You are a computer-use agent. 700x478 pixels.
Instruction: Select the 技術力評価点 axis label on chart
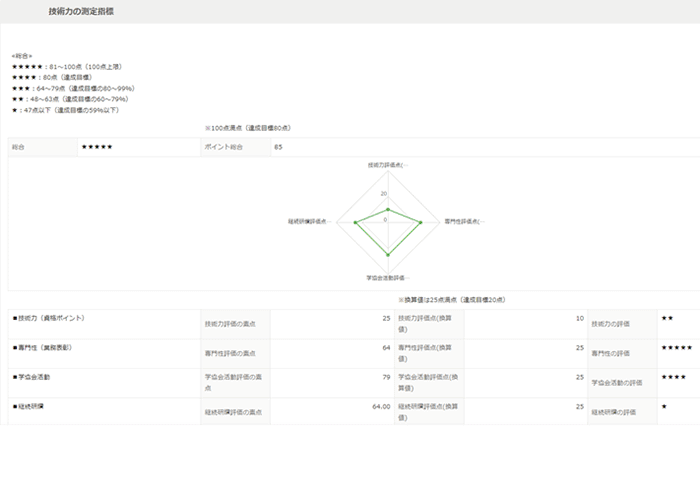pos(387,164)
